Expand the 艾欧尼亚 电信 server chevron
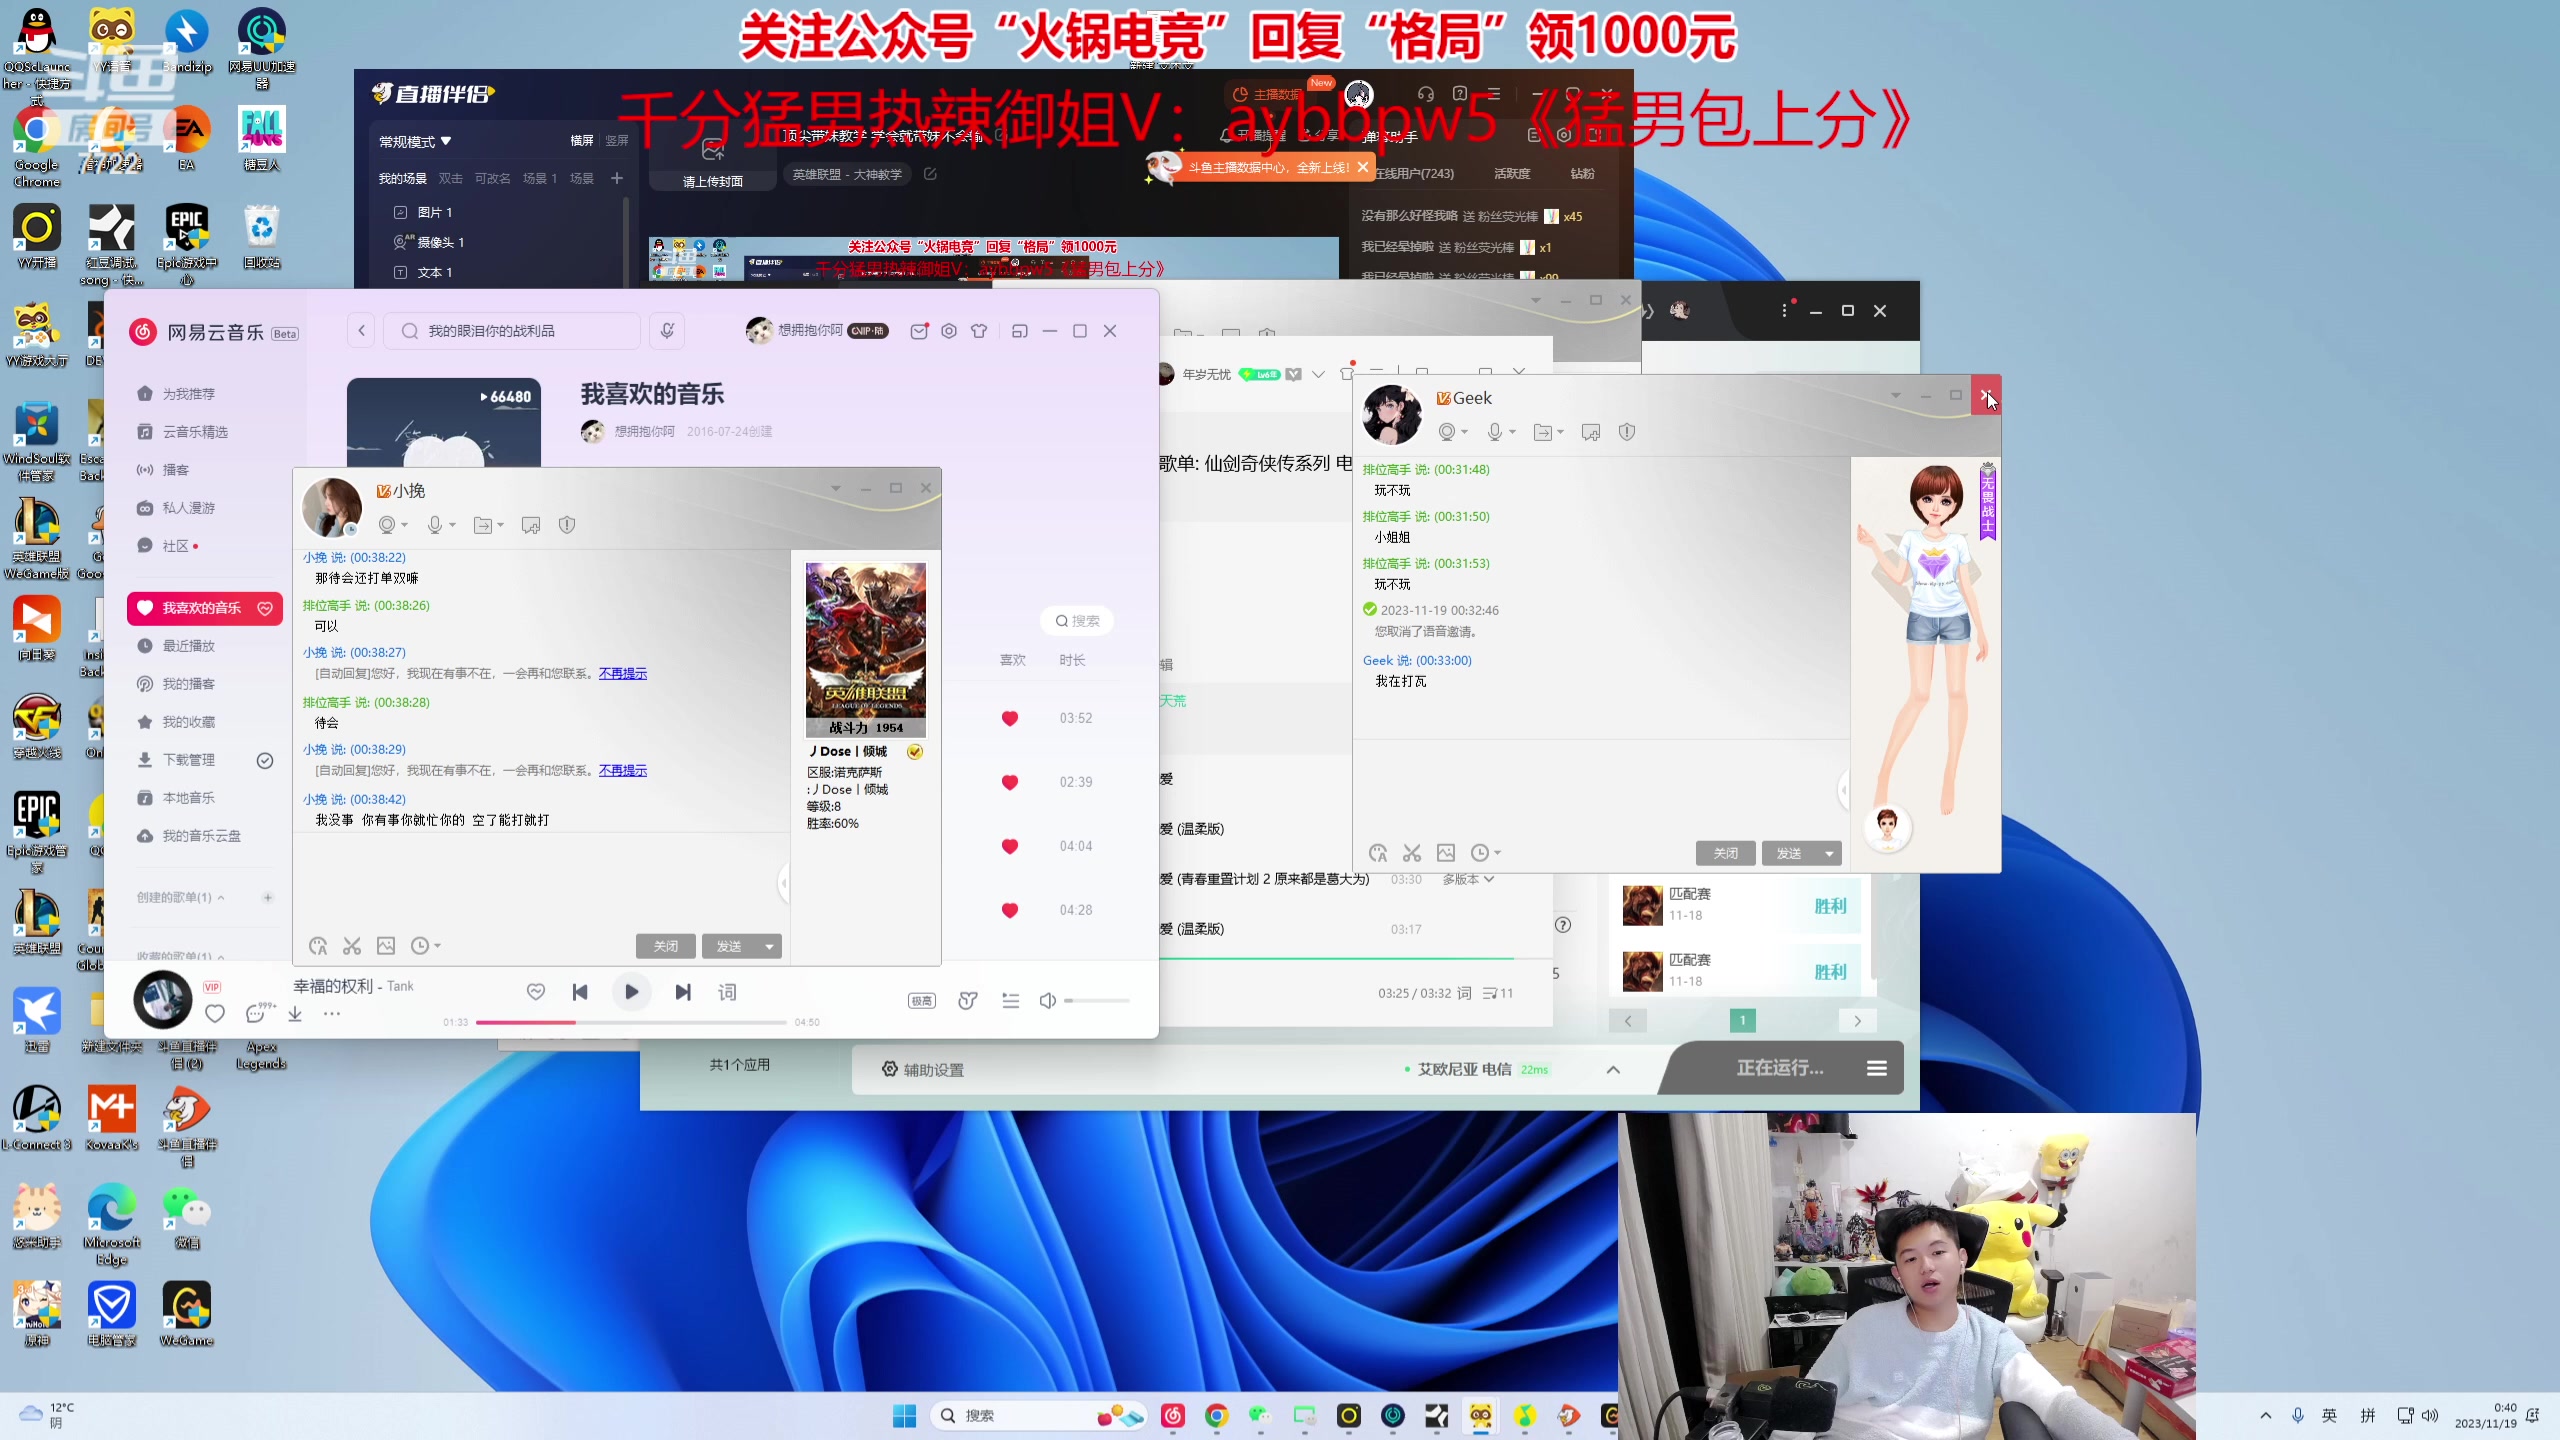Screen dimensions: 2560x1440 1613,1070
